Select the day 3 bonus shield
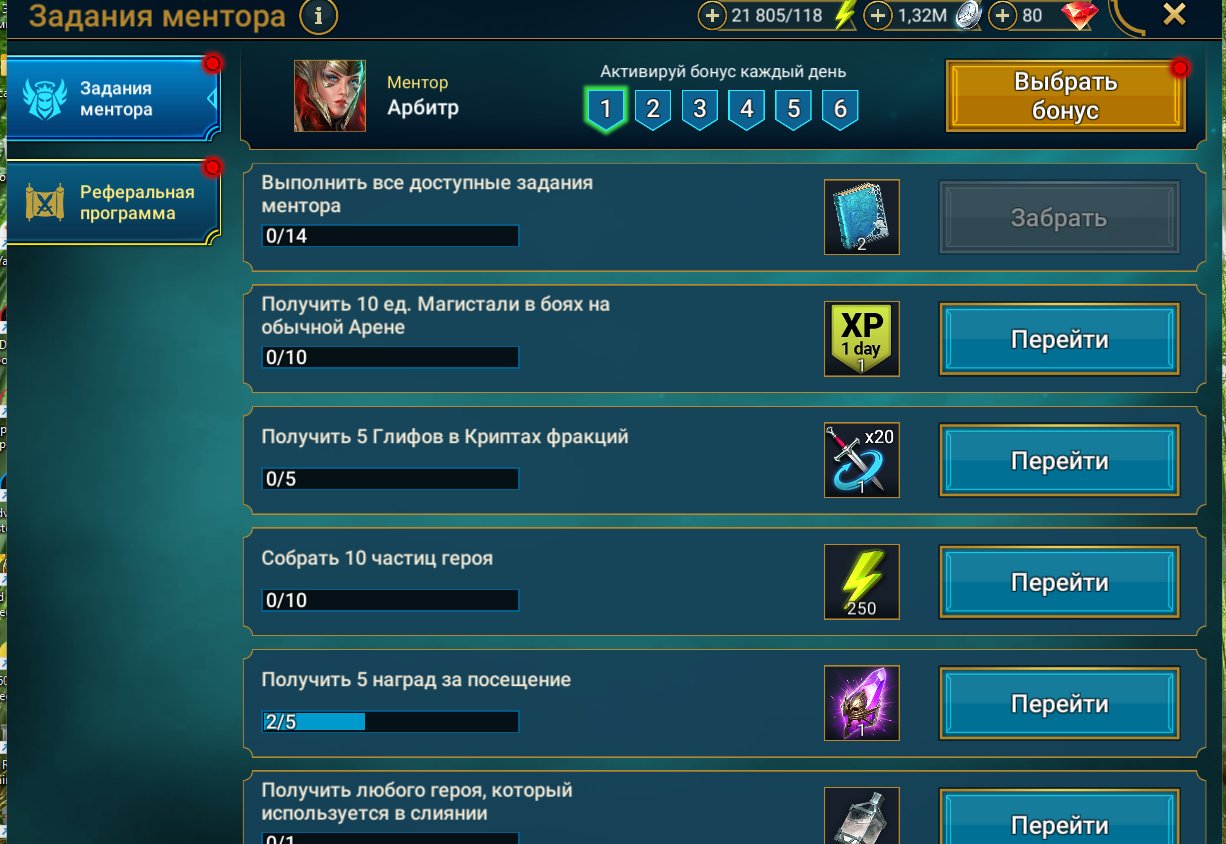 [700, 108]
